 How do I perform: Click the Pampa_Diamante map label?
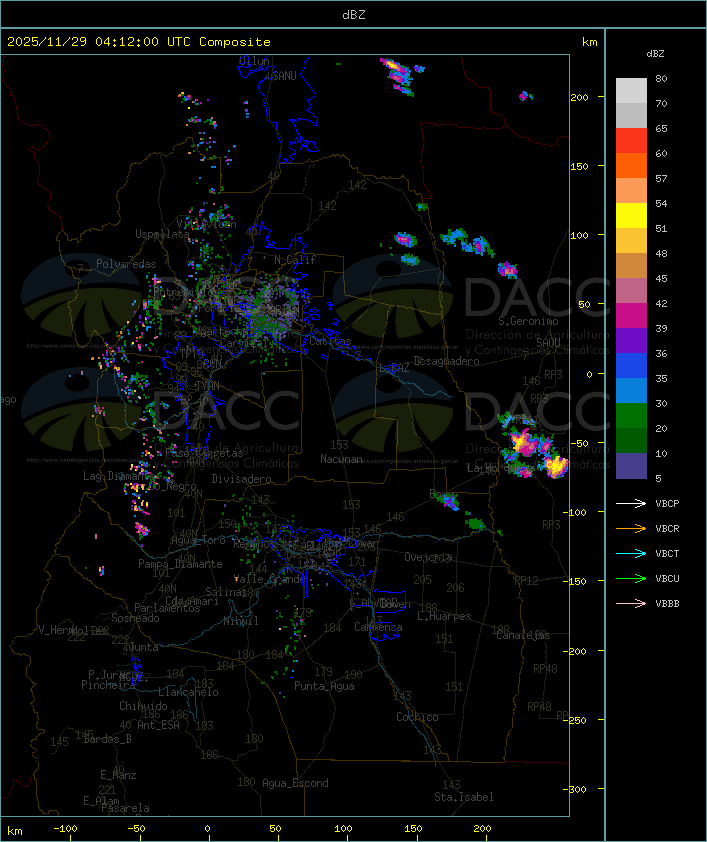180,564
